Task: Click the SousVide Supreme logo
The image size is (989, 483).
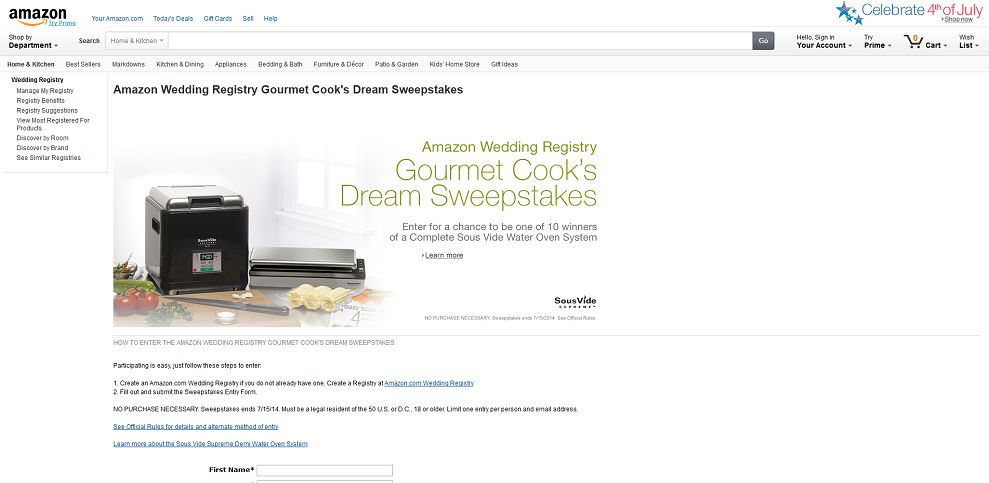Action: tap(575, 301)
